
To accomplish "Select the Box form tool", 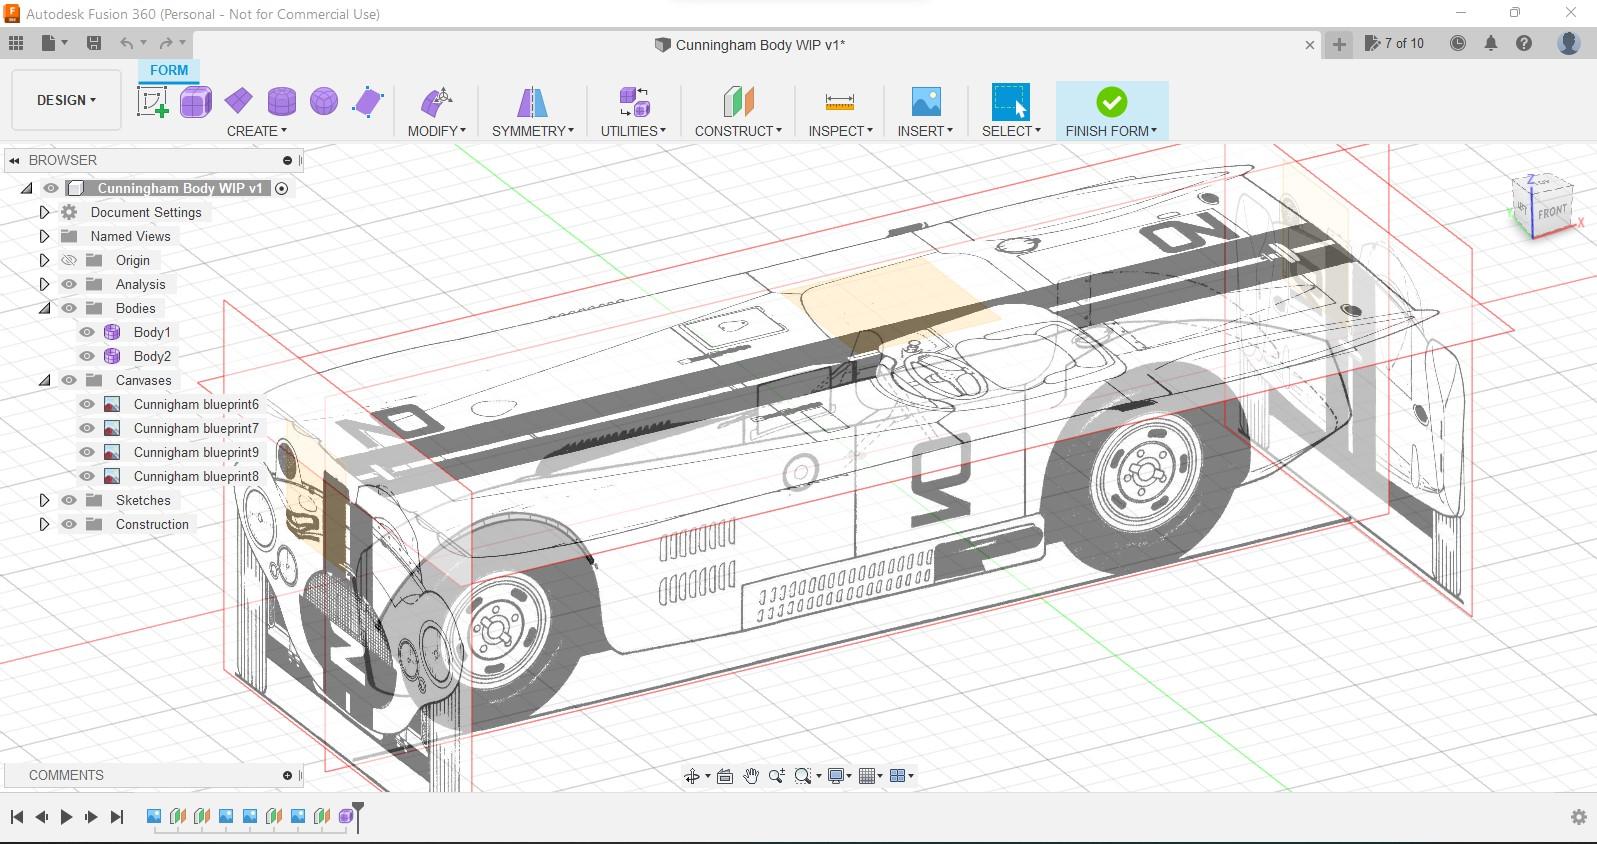I will tap(196, 101).
